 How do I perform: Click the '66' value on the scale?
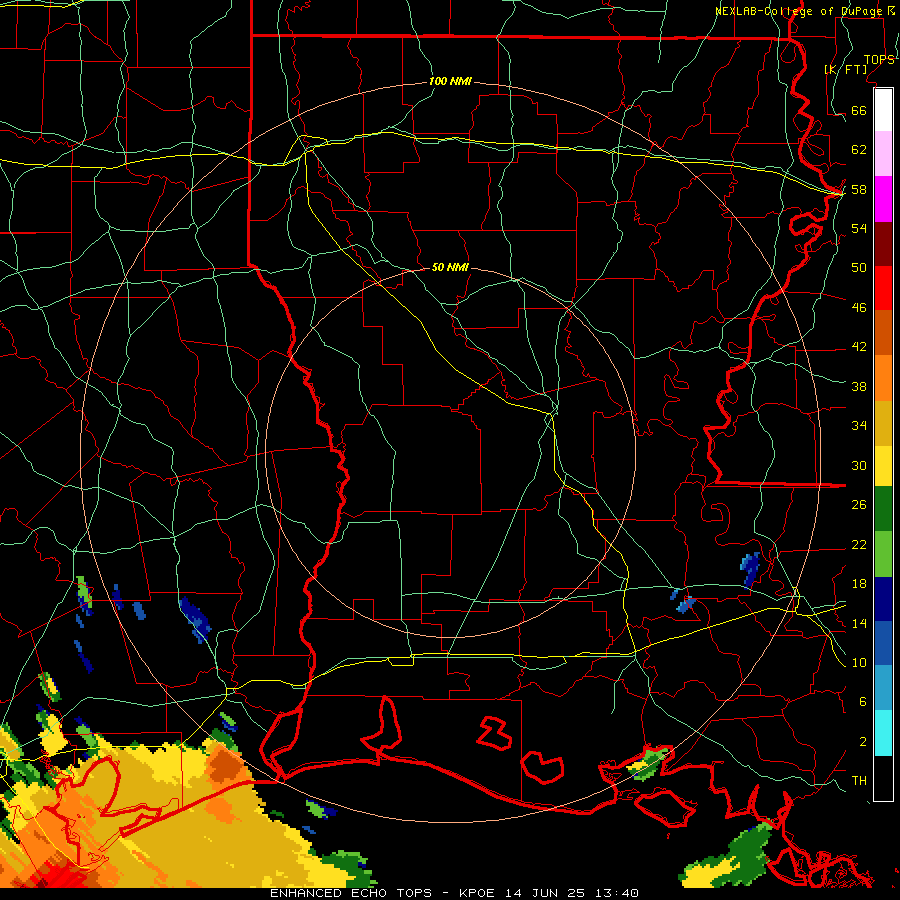click(859, 111)
